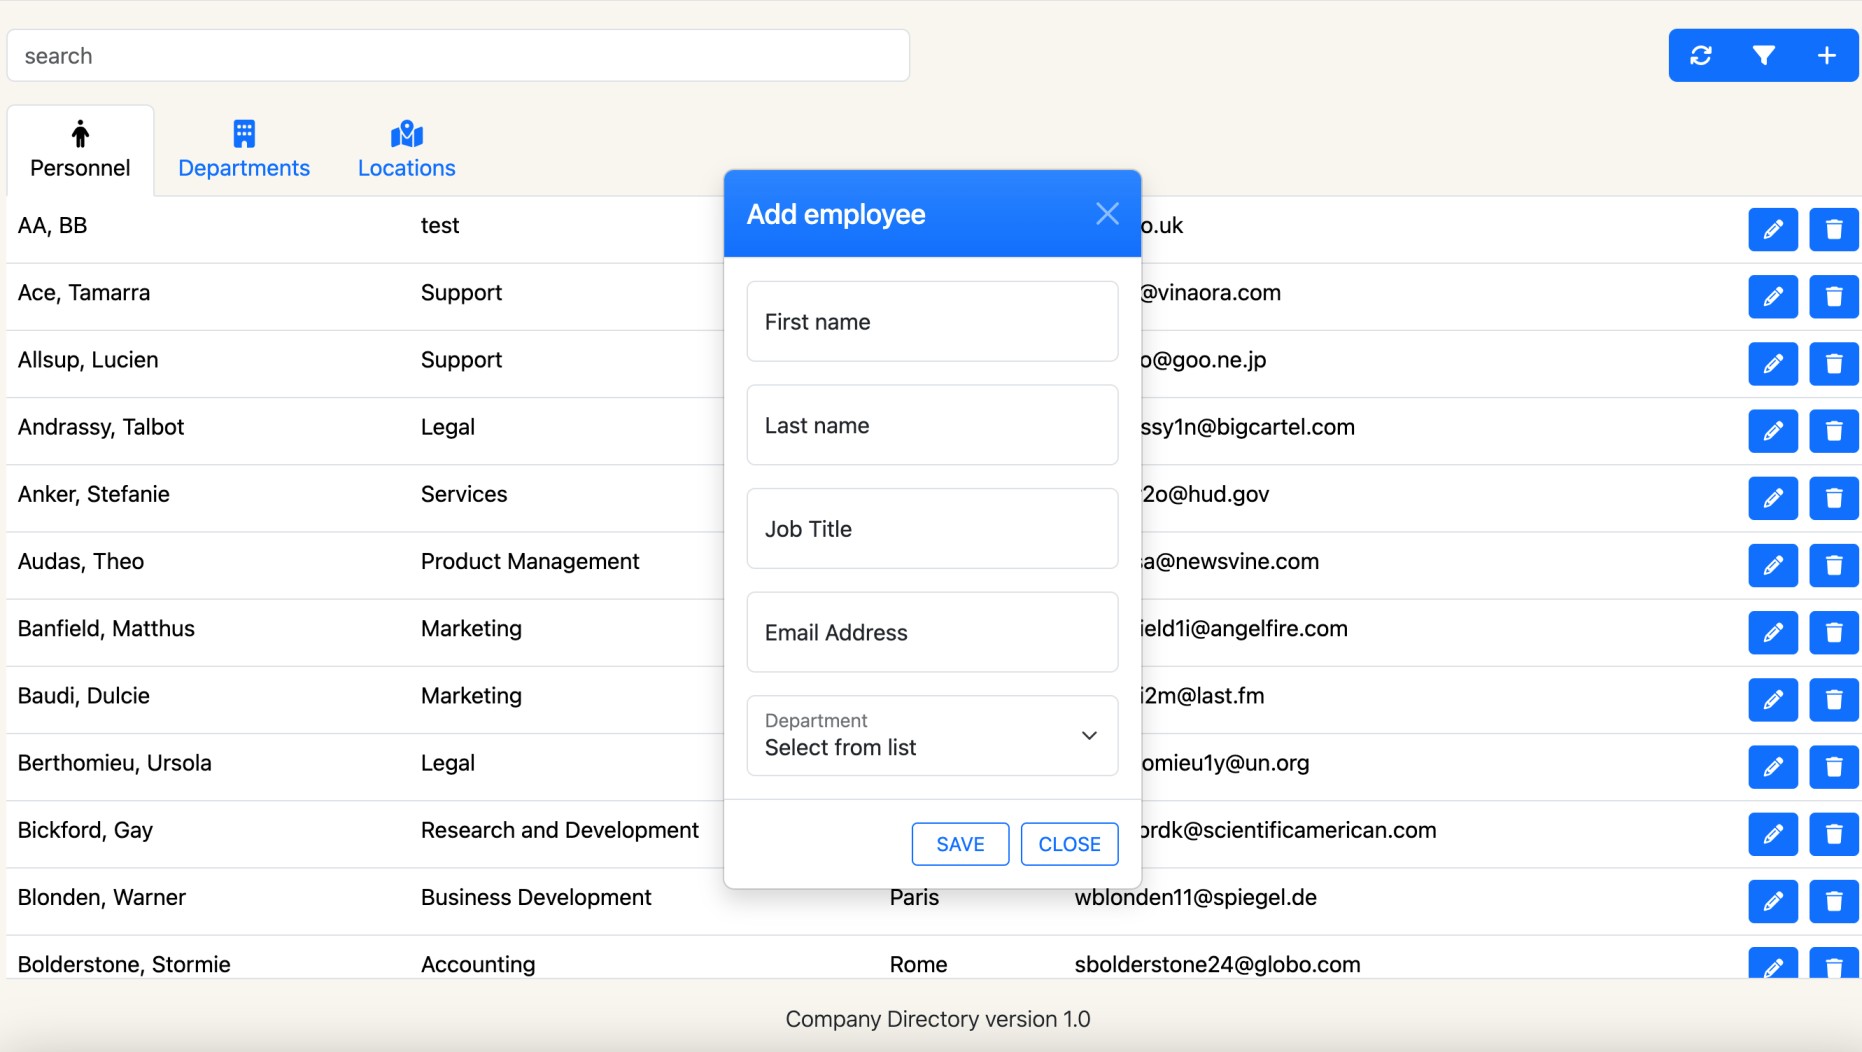Remove Blonden, Warner via the trash icon
The height and width of the screenshot is (1052, 1862).
(1833, 901)
